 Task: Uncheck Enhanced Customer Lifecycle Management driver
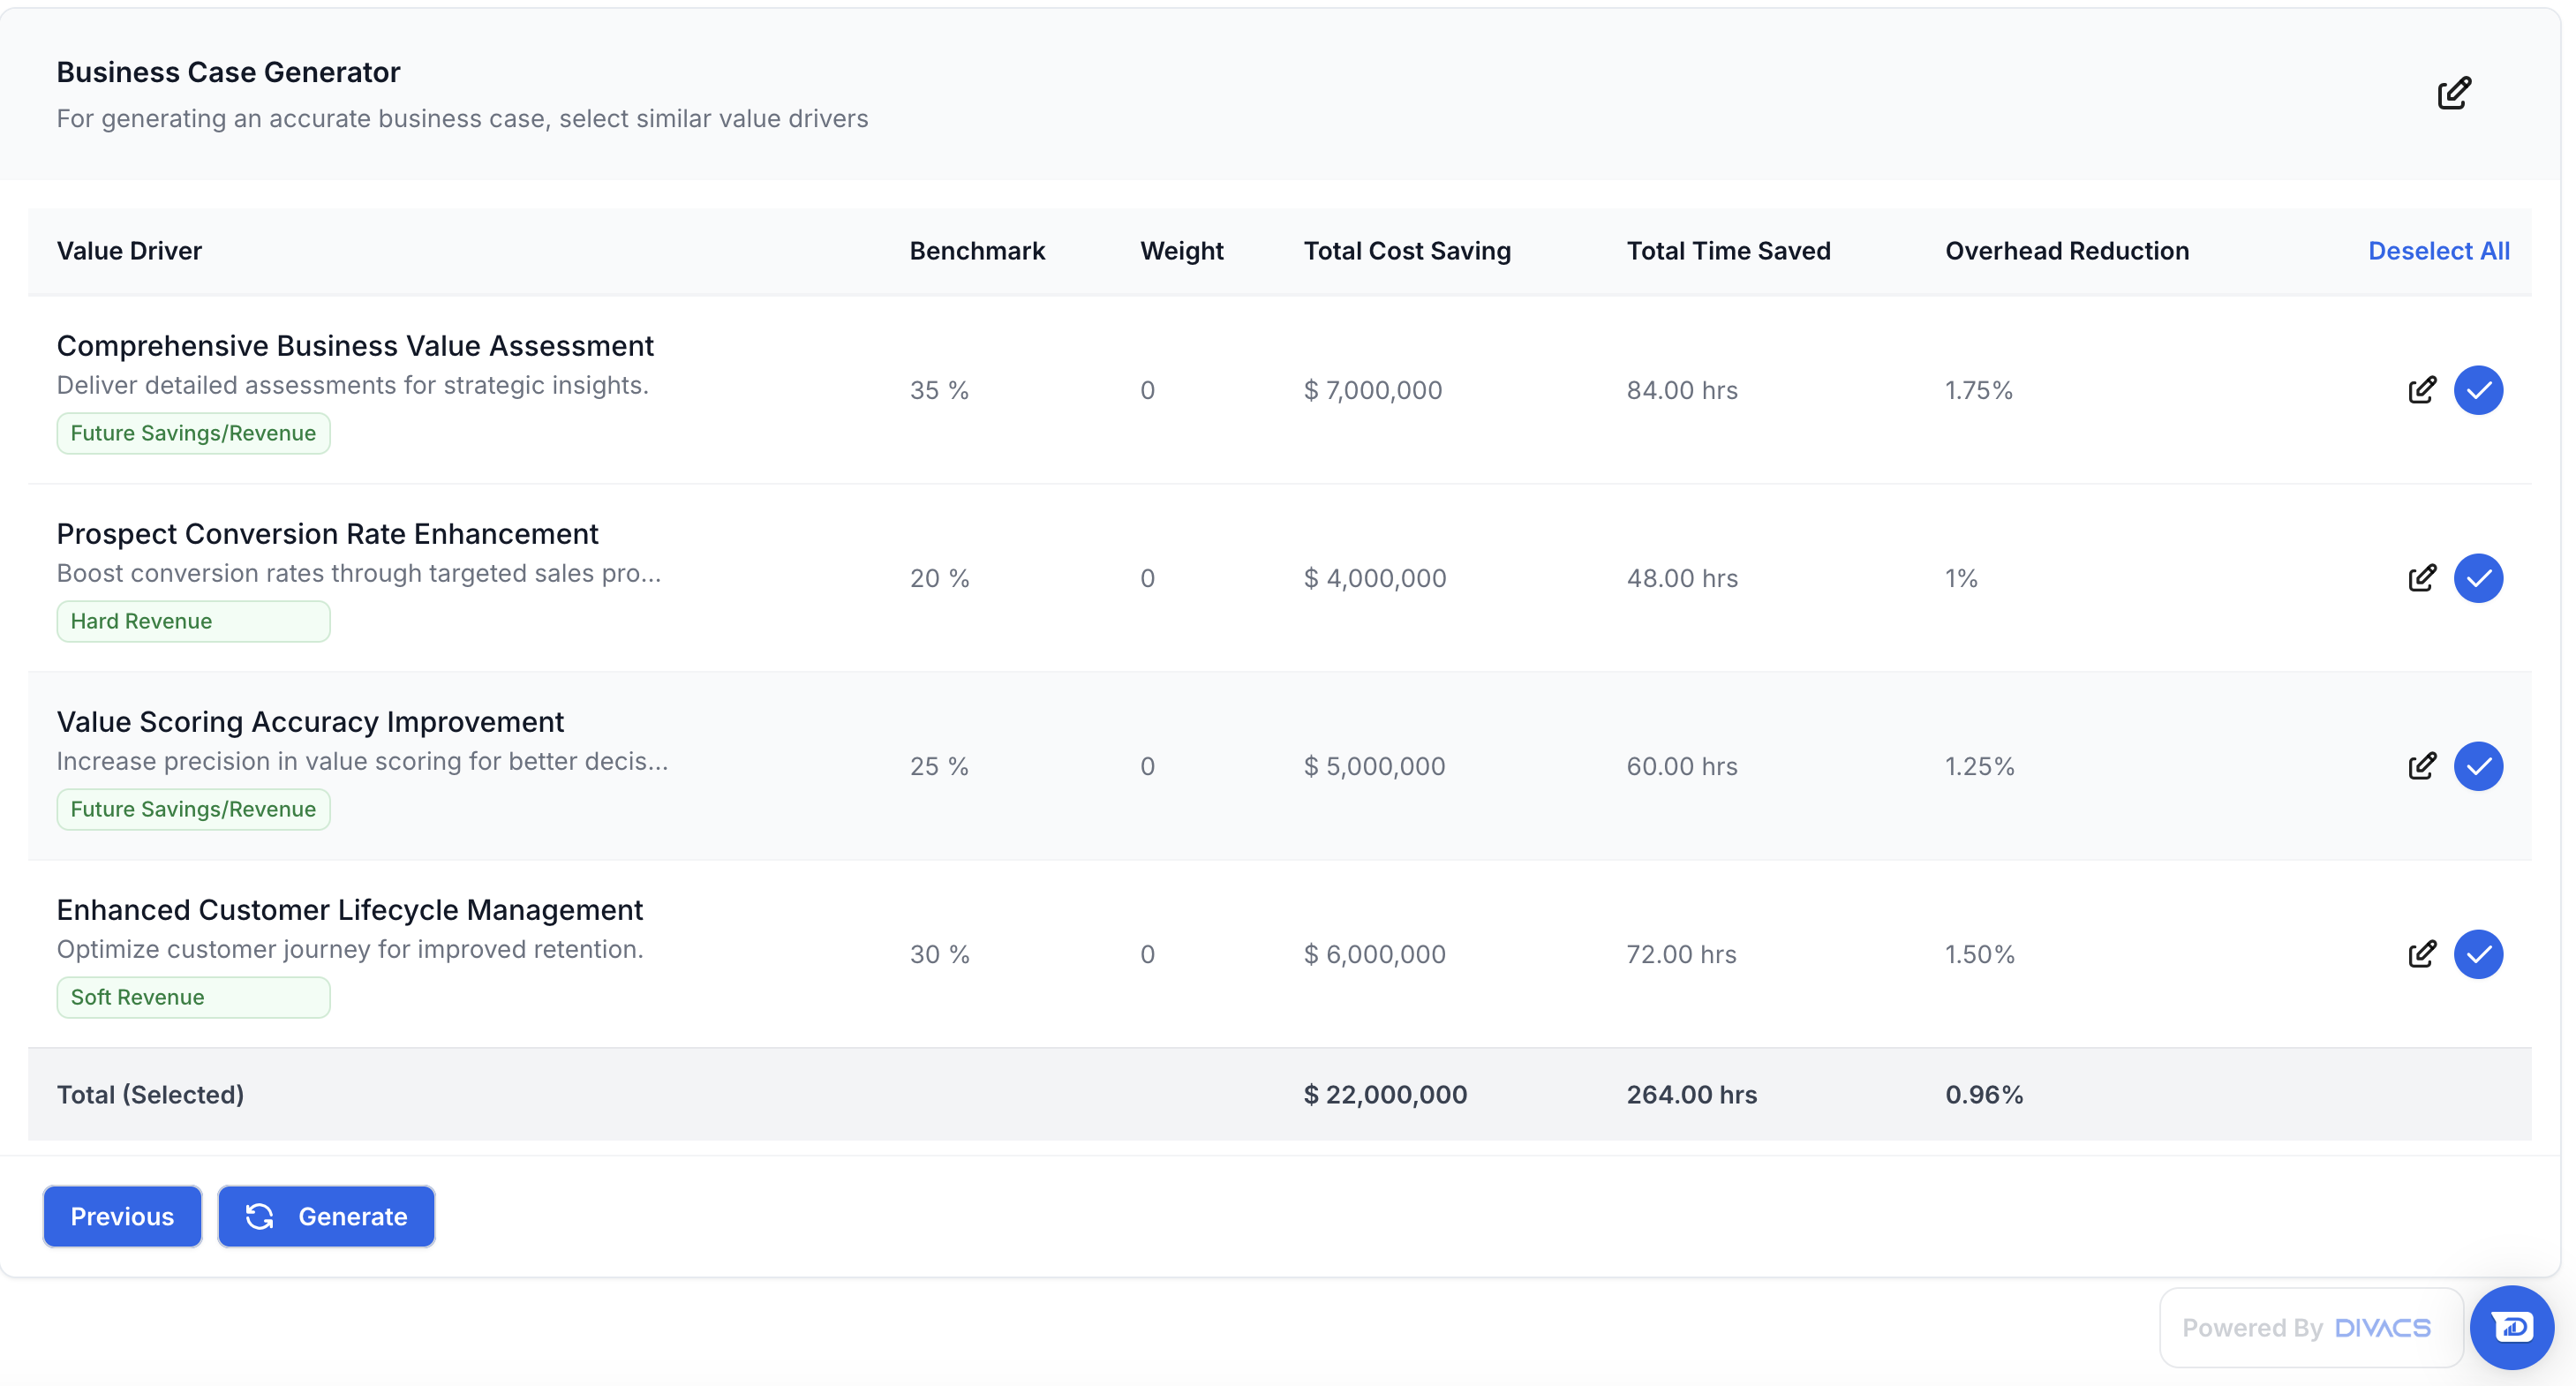click(x=2478, y=954)
